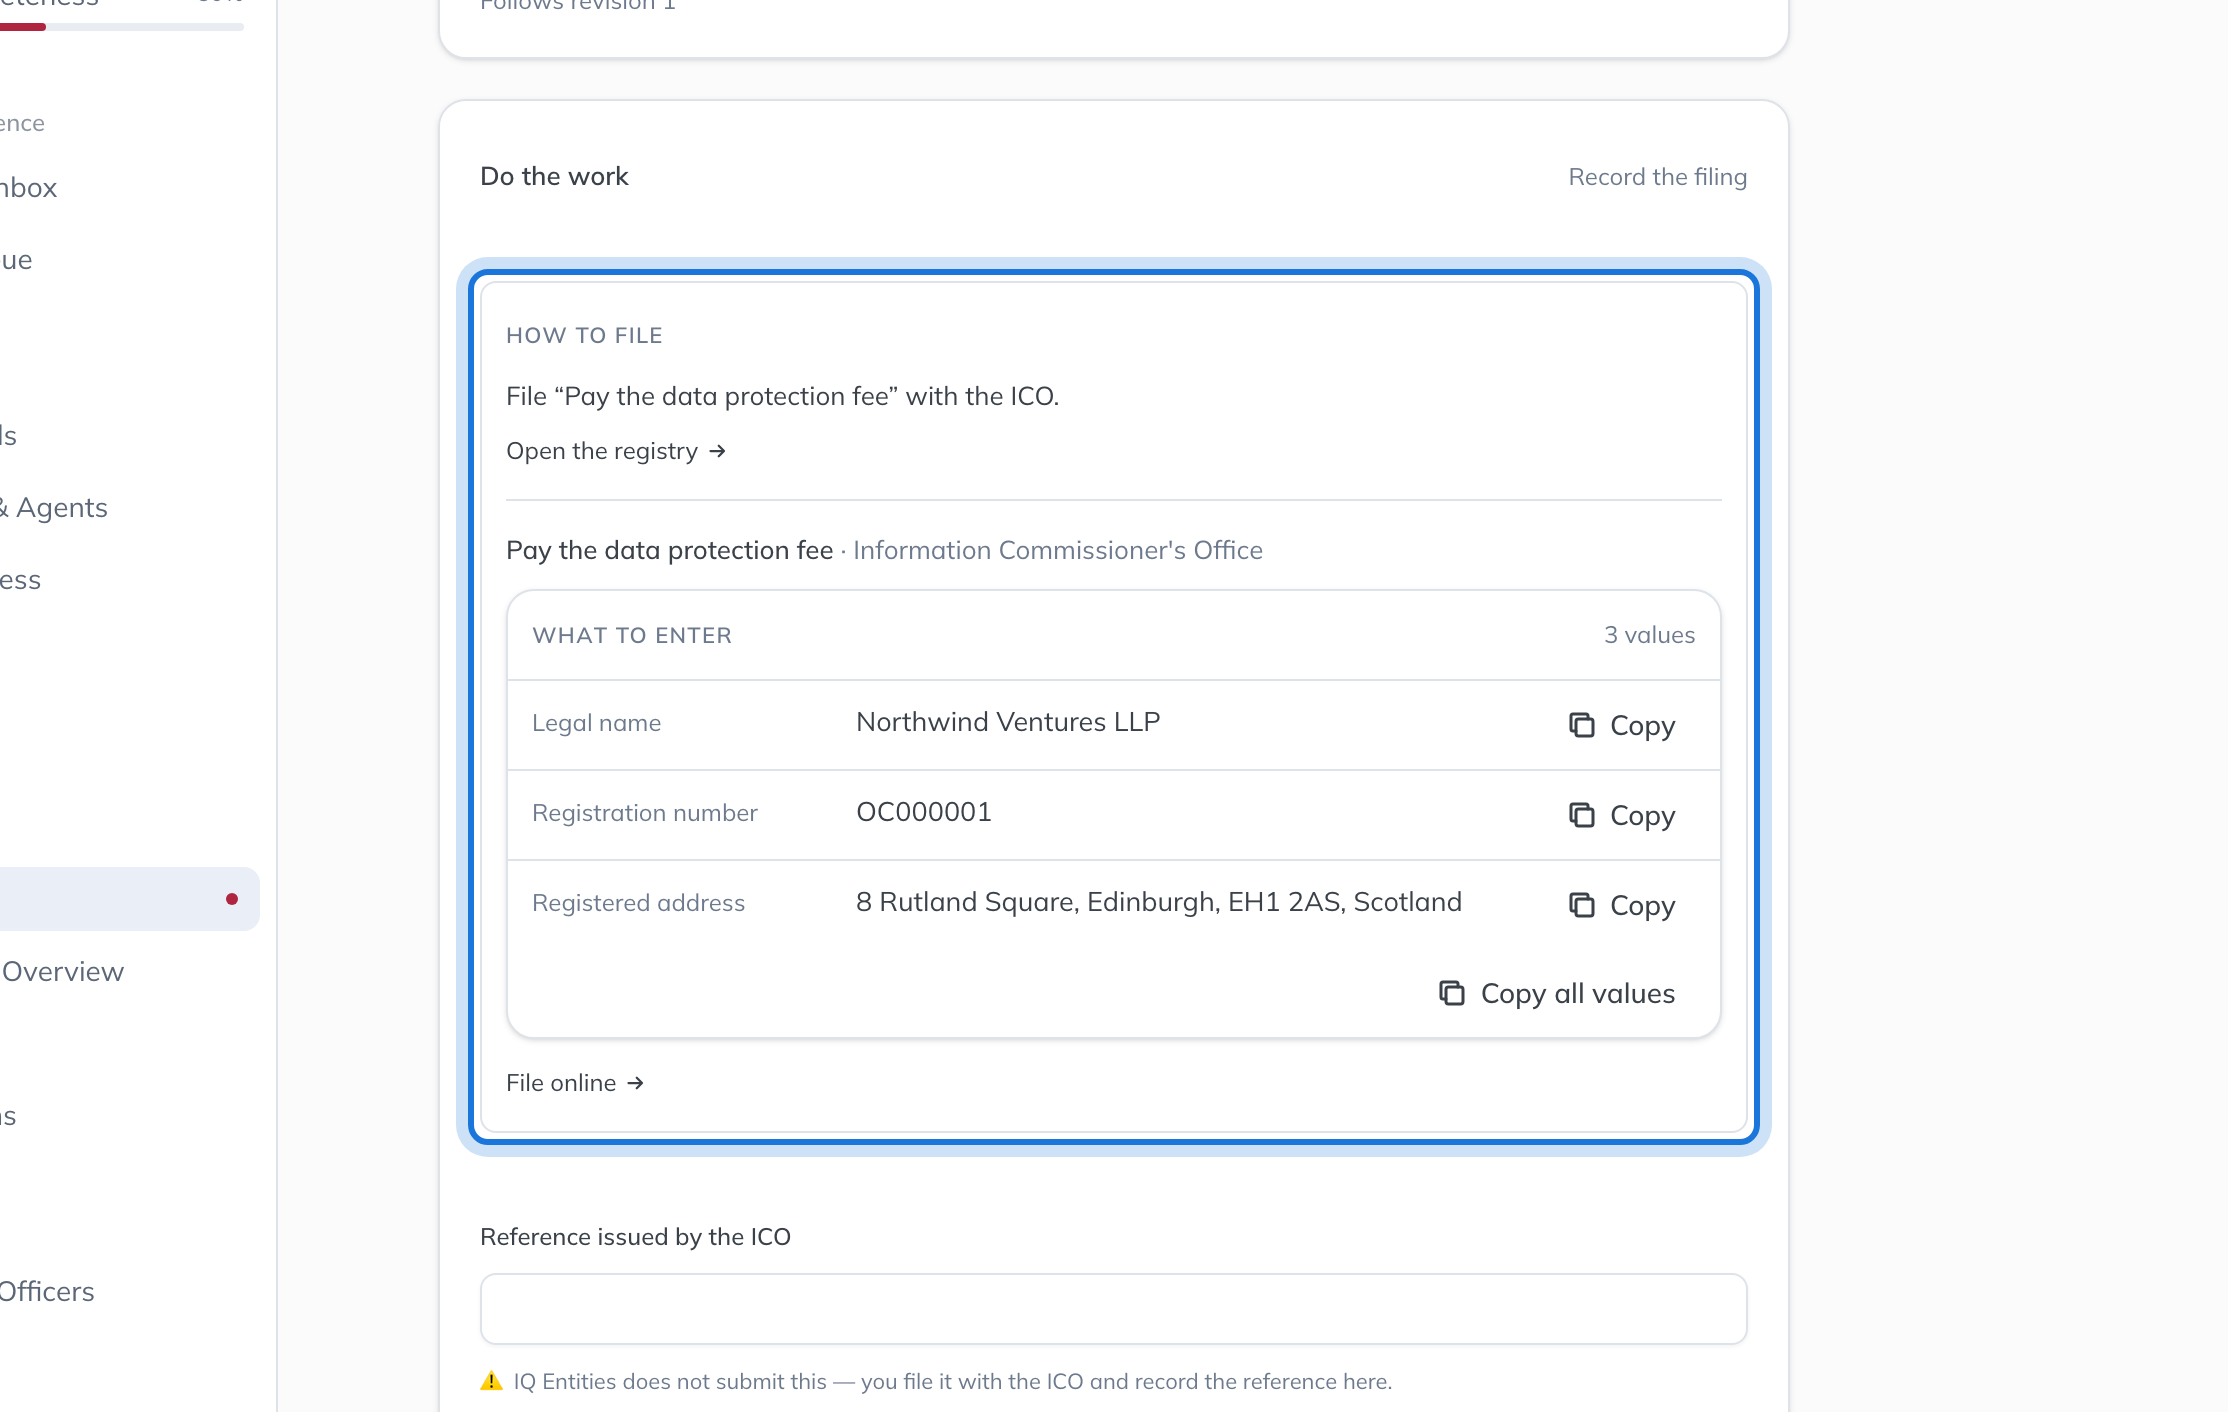The image size is (2228, 1412).
Task: Open the registry link
Action: tap(616, 451)
